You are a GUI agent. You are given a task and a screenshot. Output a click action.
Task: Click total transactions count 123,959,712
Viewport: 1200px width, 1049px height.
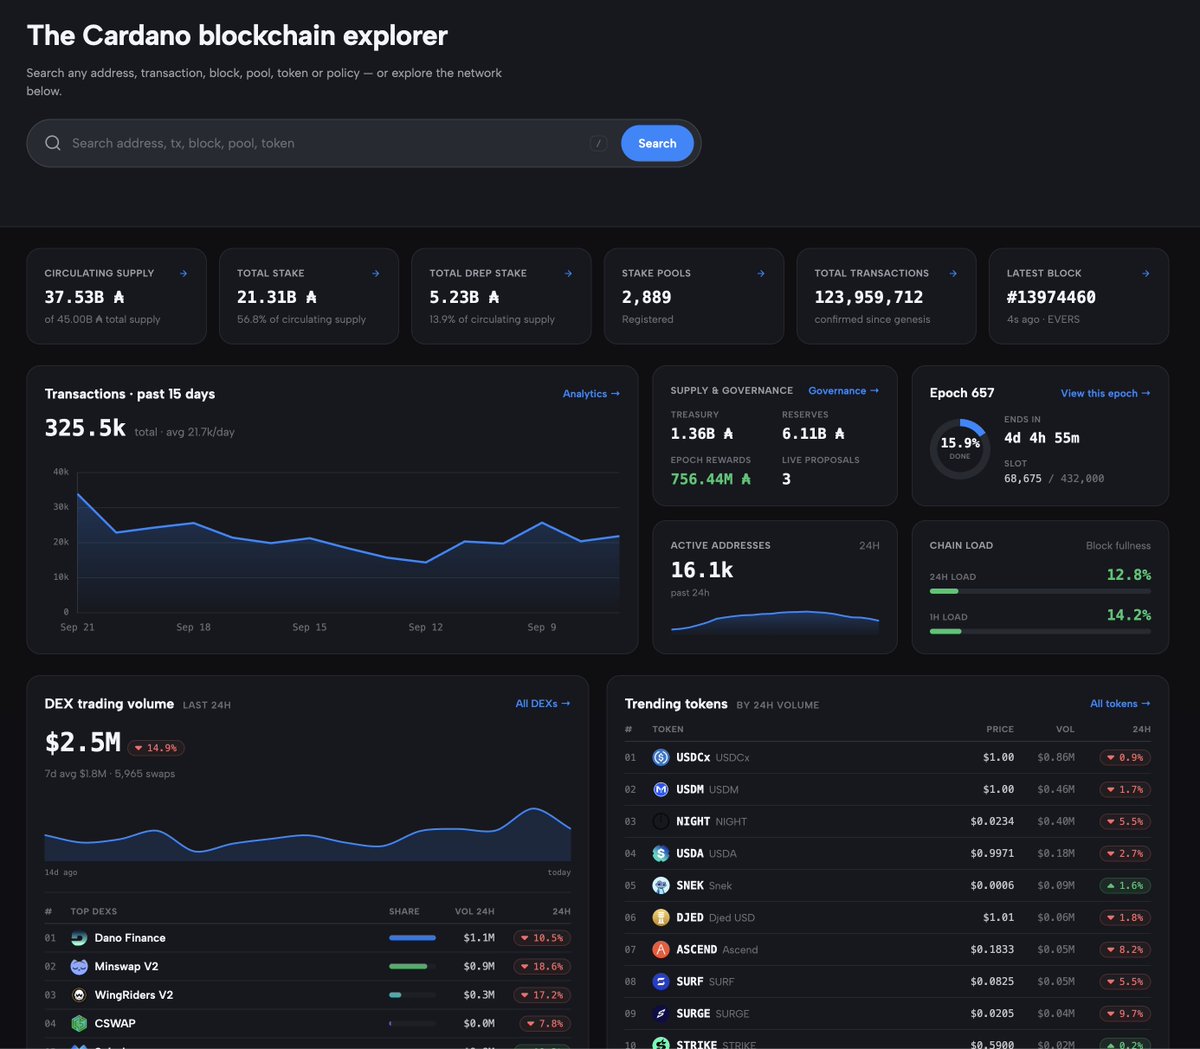869,297
